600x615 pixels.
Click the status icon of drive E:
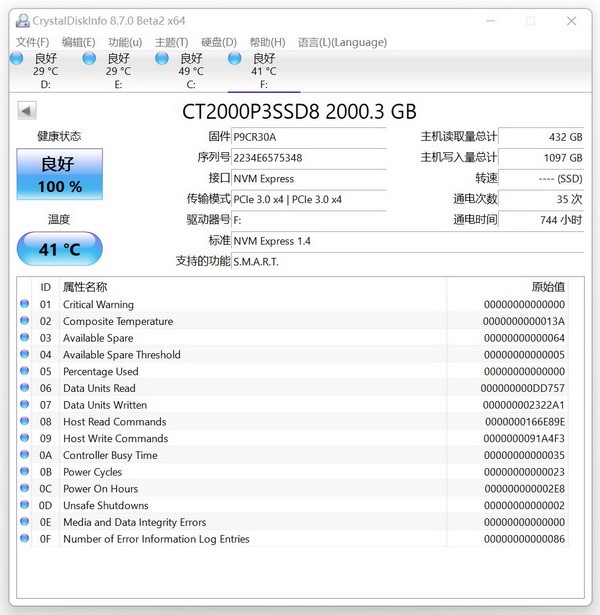89,58
